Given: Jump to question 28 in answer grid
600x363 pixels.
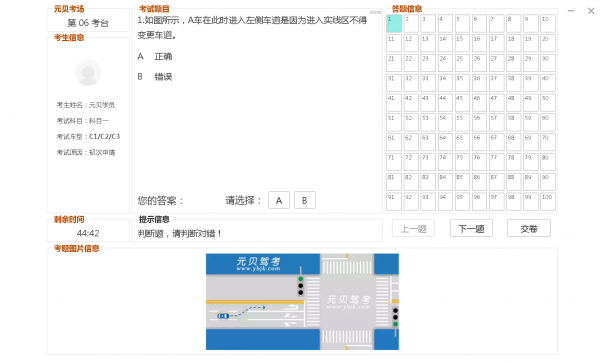Looking at the screenshot, I should pos(514,63).
